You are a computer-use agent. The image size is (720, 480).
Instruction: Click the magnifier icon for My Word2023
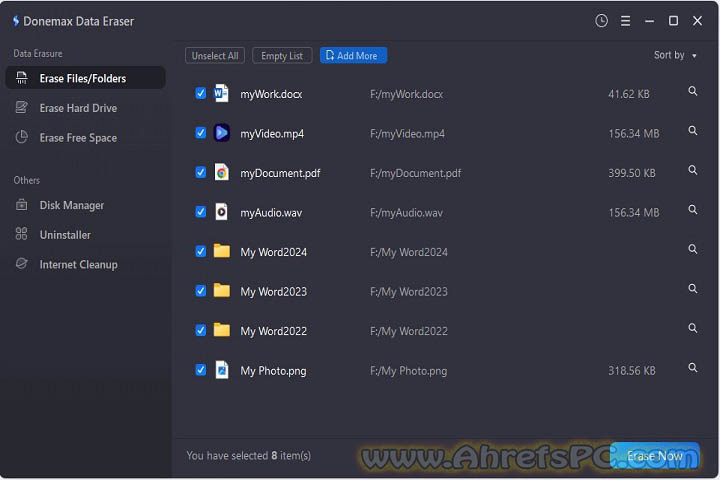(692, 288)
